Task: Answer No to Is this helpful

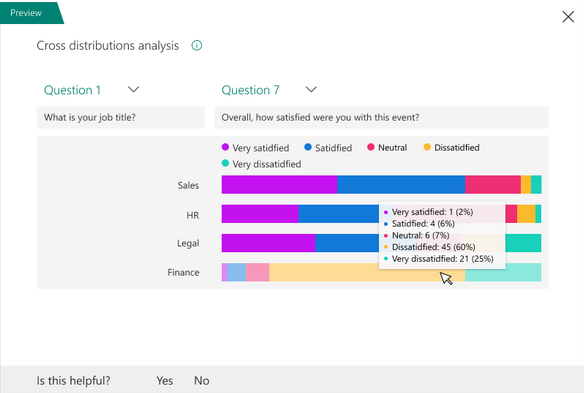Action: pos(201,380)
